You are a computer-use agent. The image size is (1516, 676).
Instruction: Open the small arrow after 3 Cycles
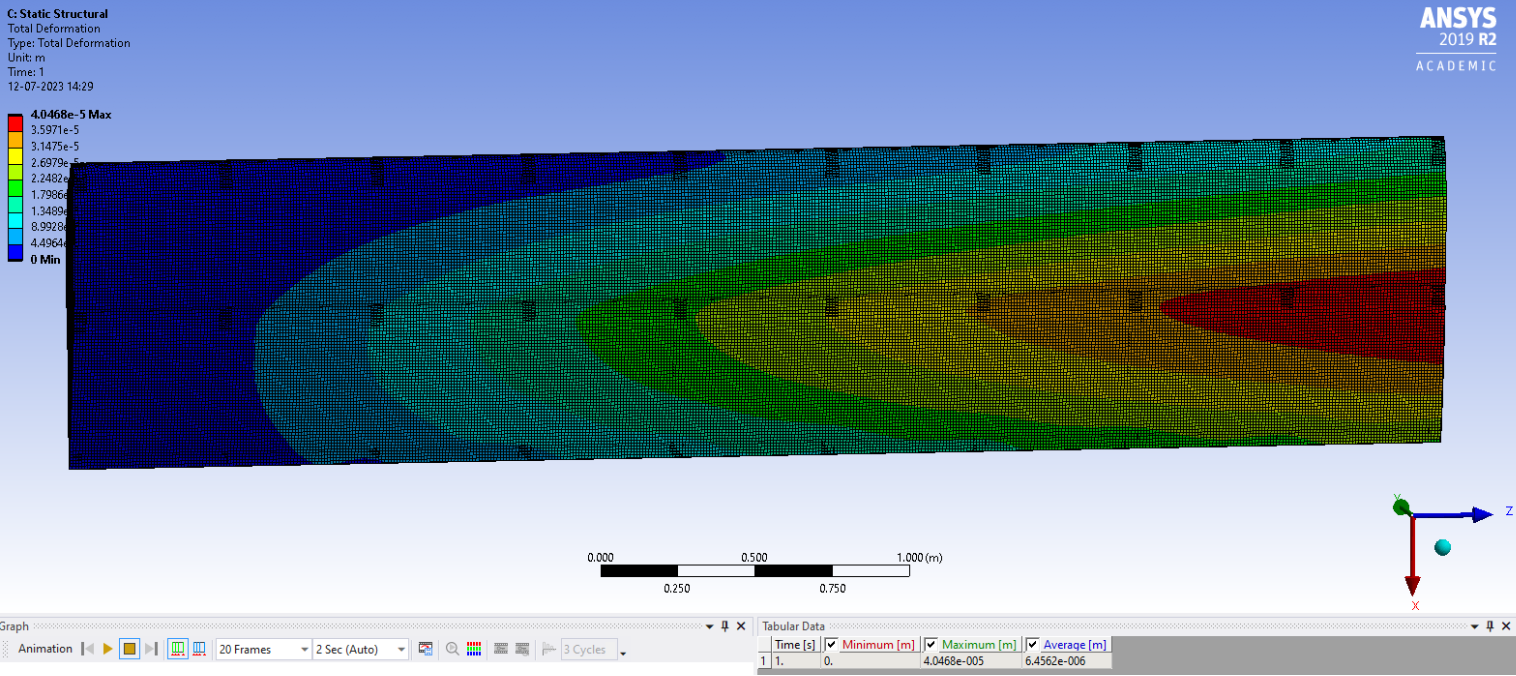tap(623, 653)
